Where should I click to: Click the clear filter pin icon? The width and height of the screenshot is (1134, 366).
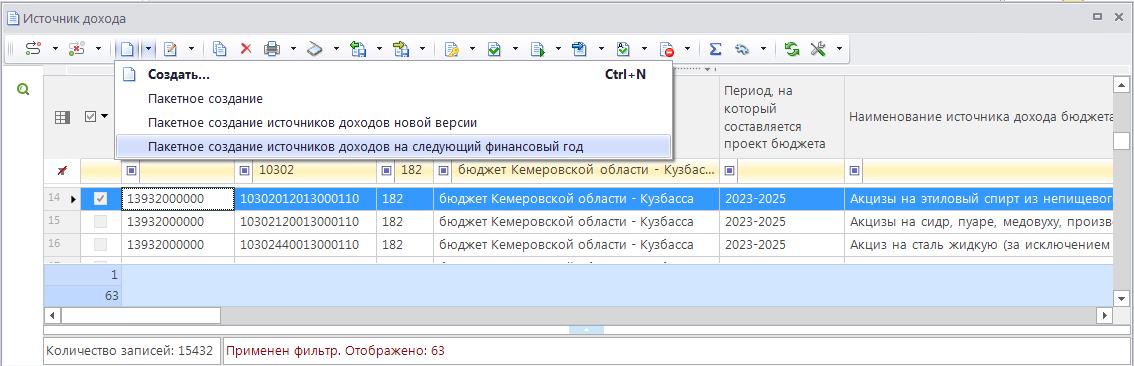coord(63,171)
